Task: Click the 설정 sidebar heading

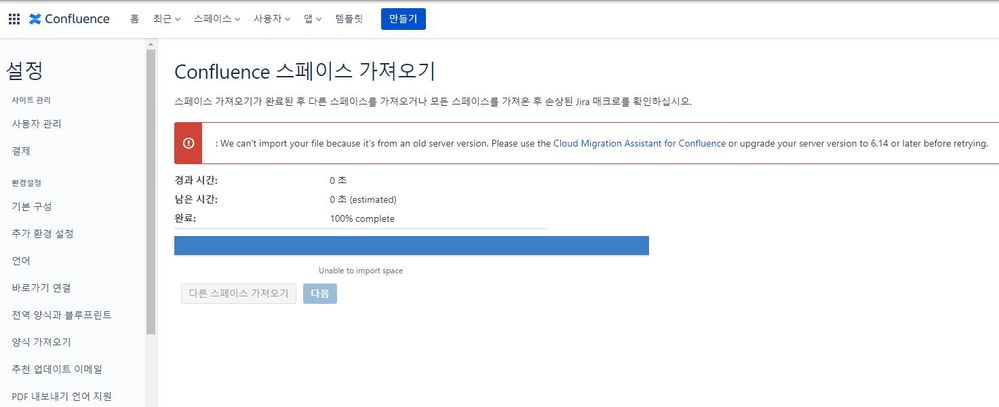Action: (24, 71)
